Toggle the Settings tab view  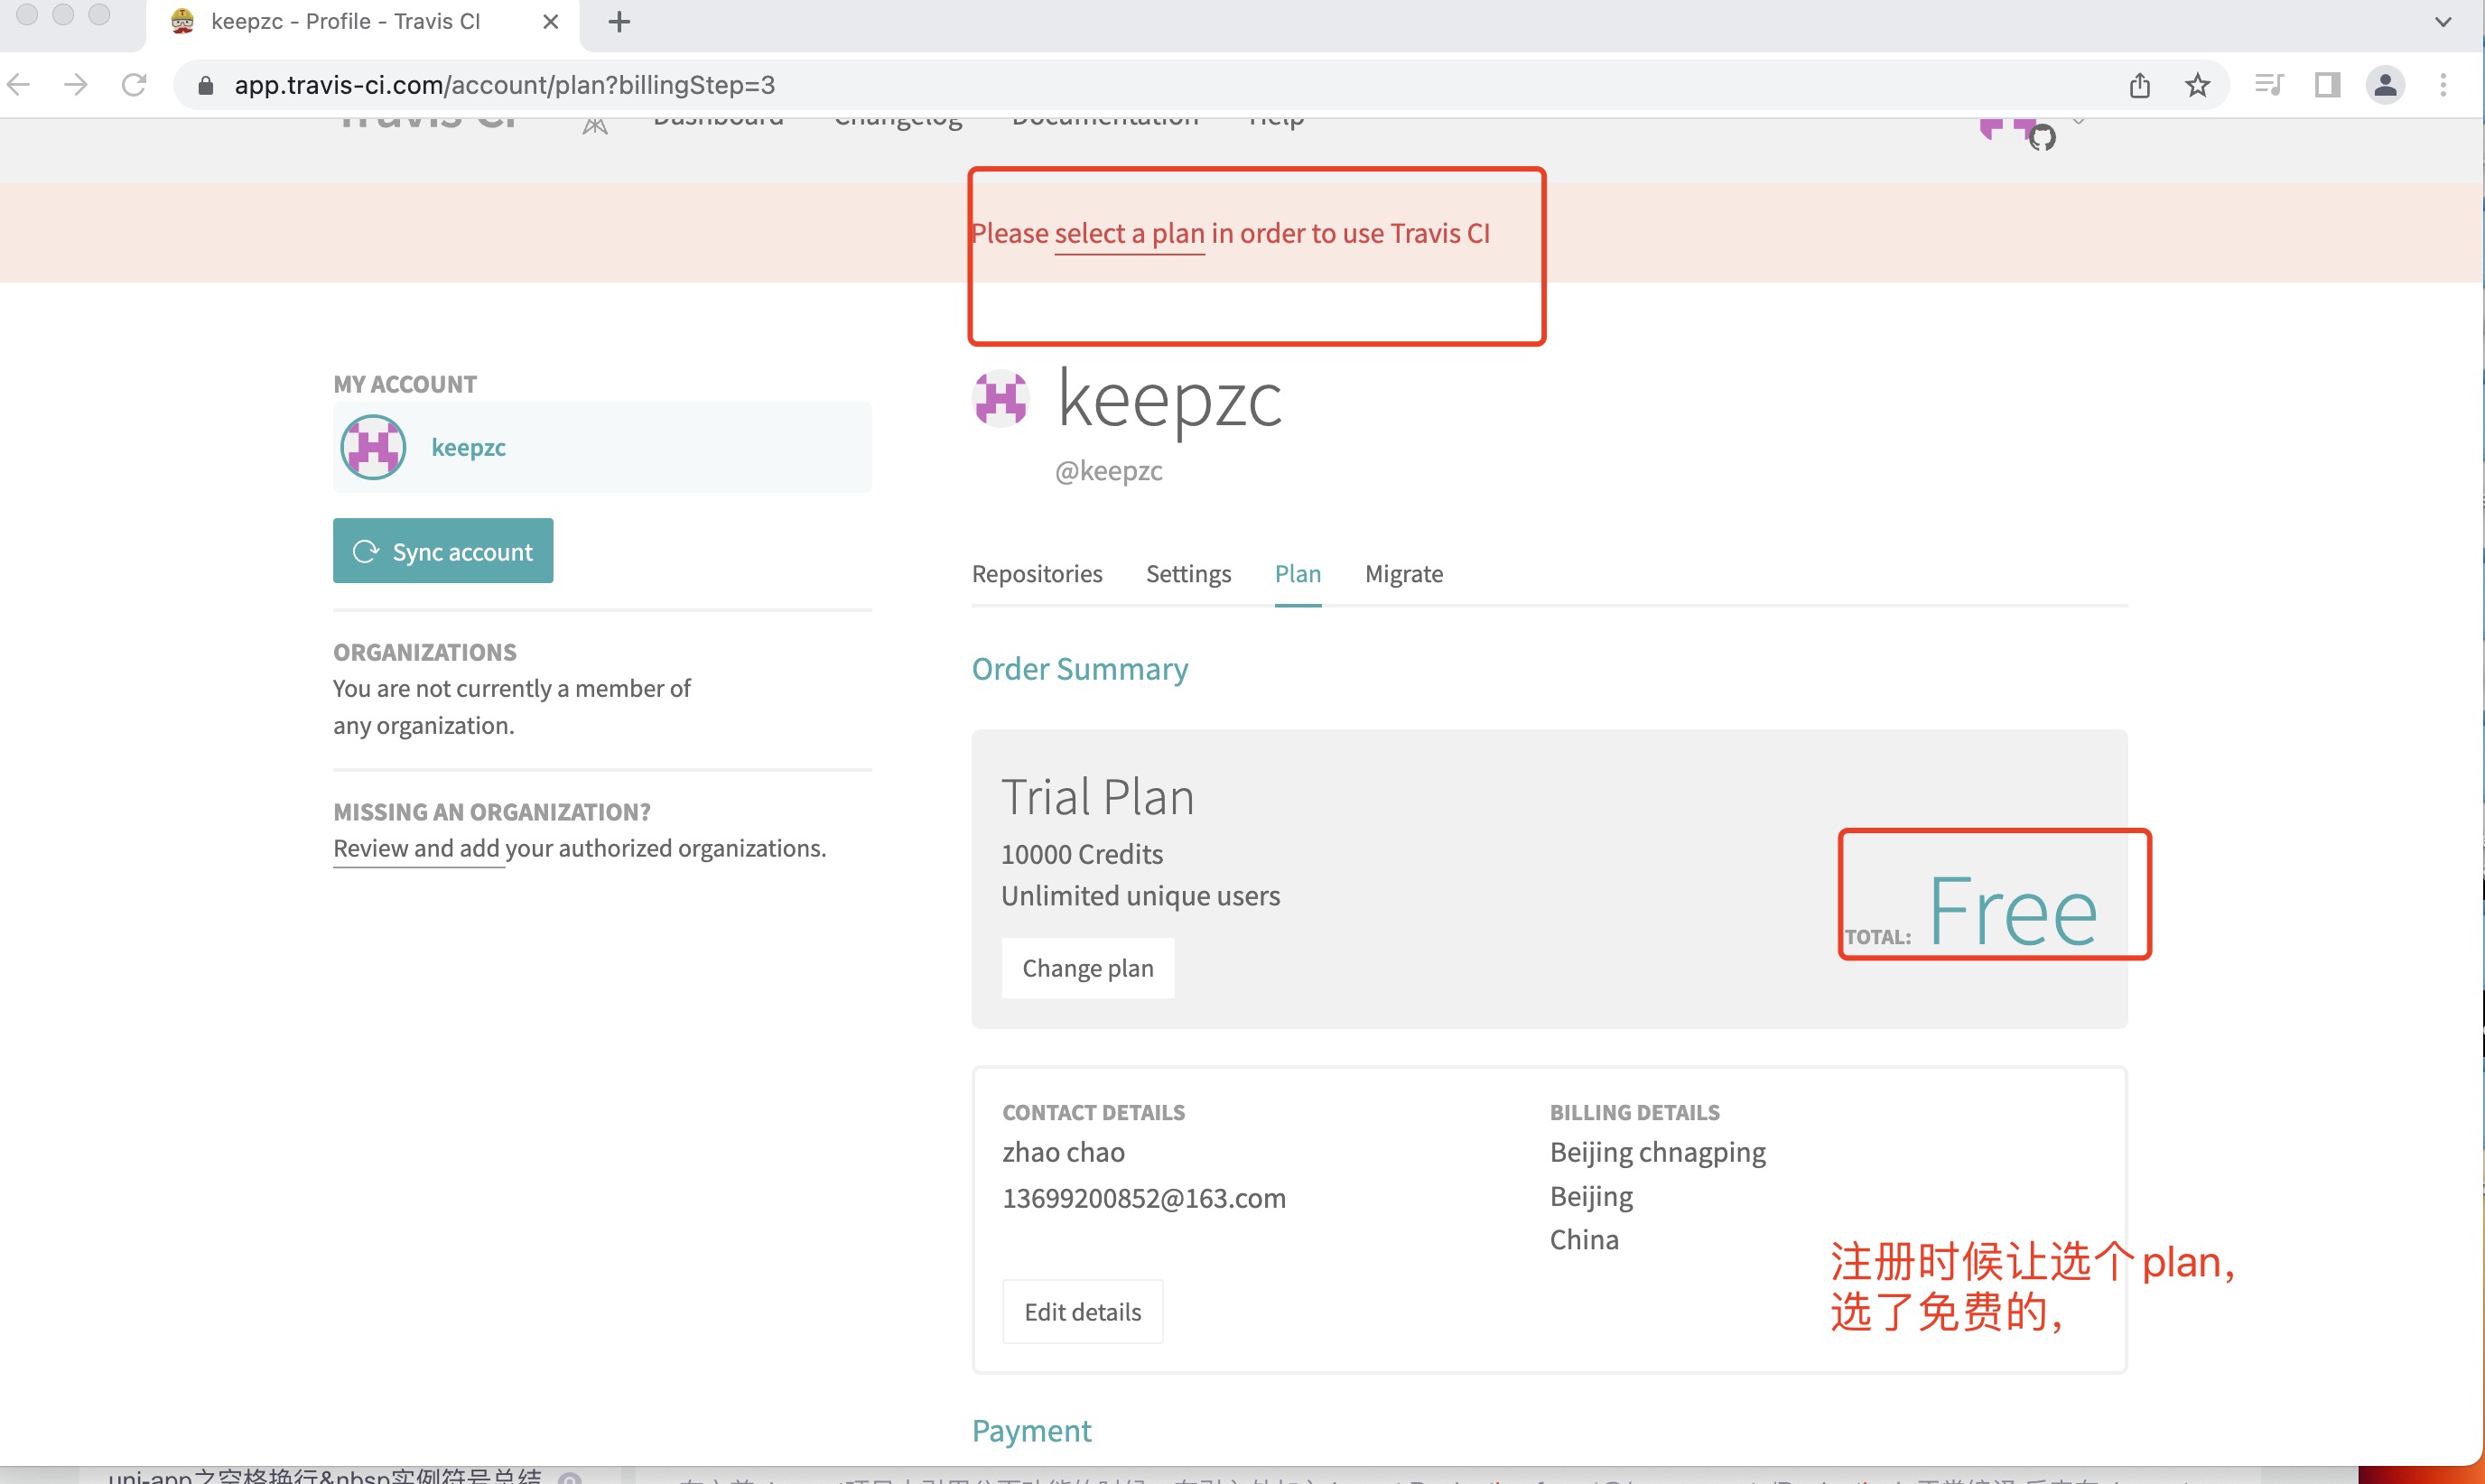click(x=1187, y=572)
